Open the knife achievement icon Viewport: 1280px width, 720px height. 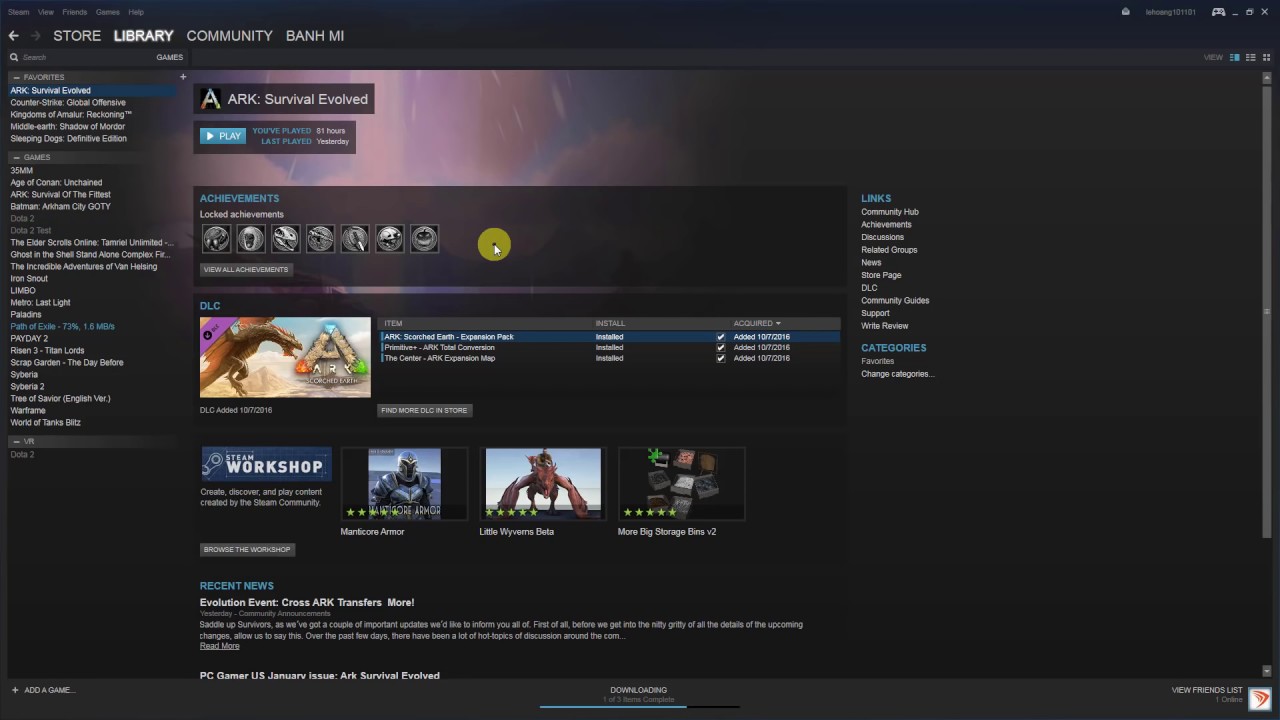[x=355, y=238]
